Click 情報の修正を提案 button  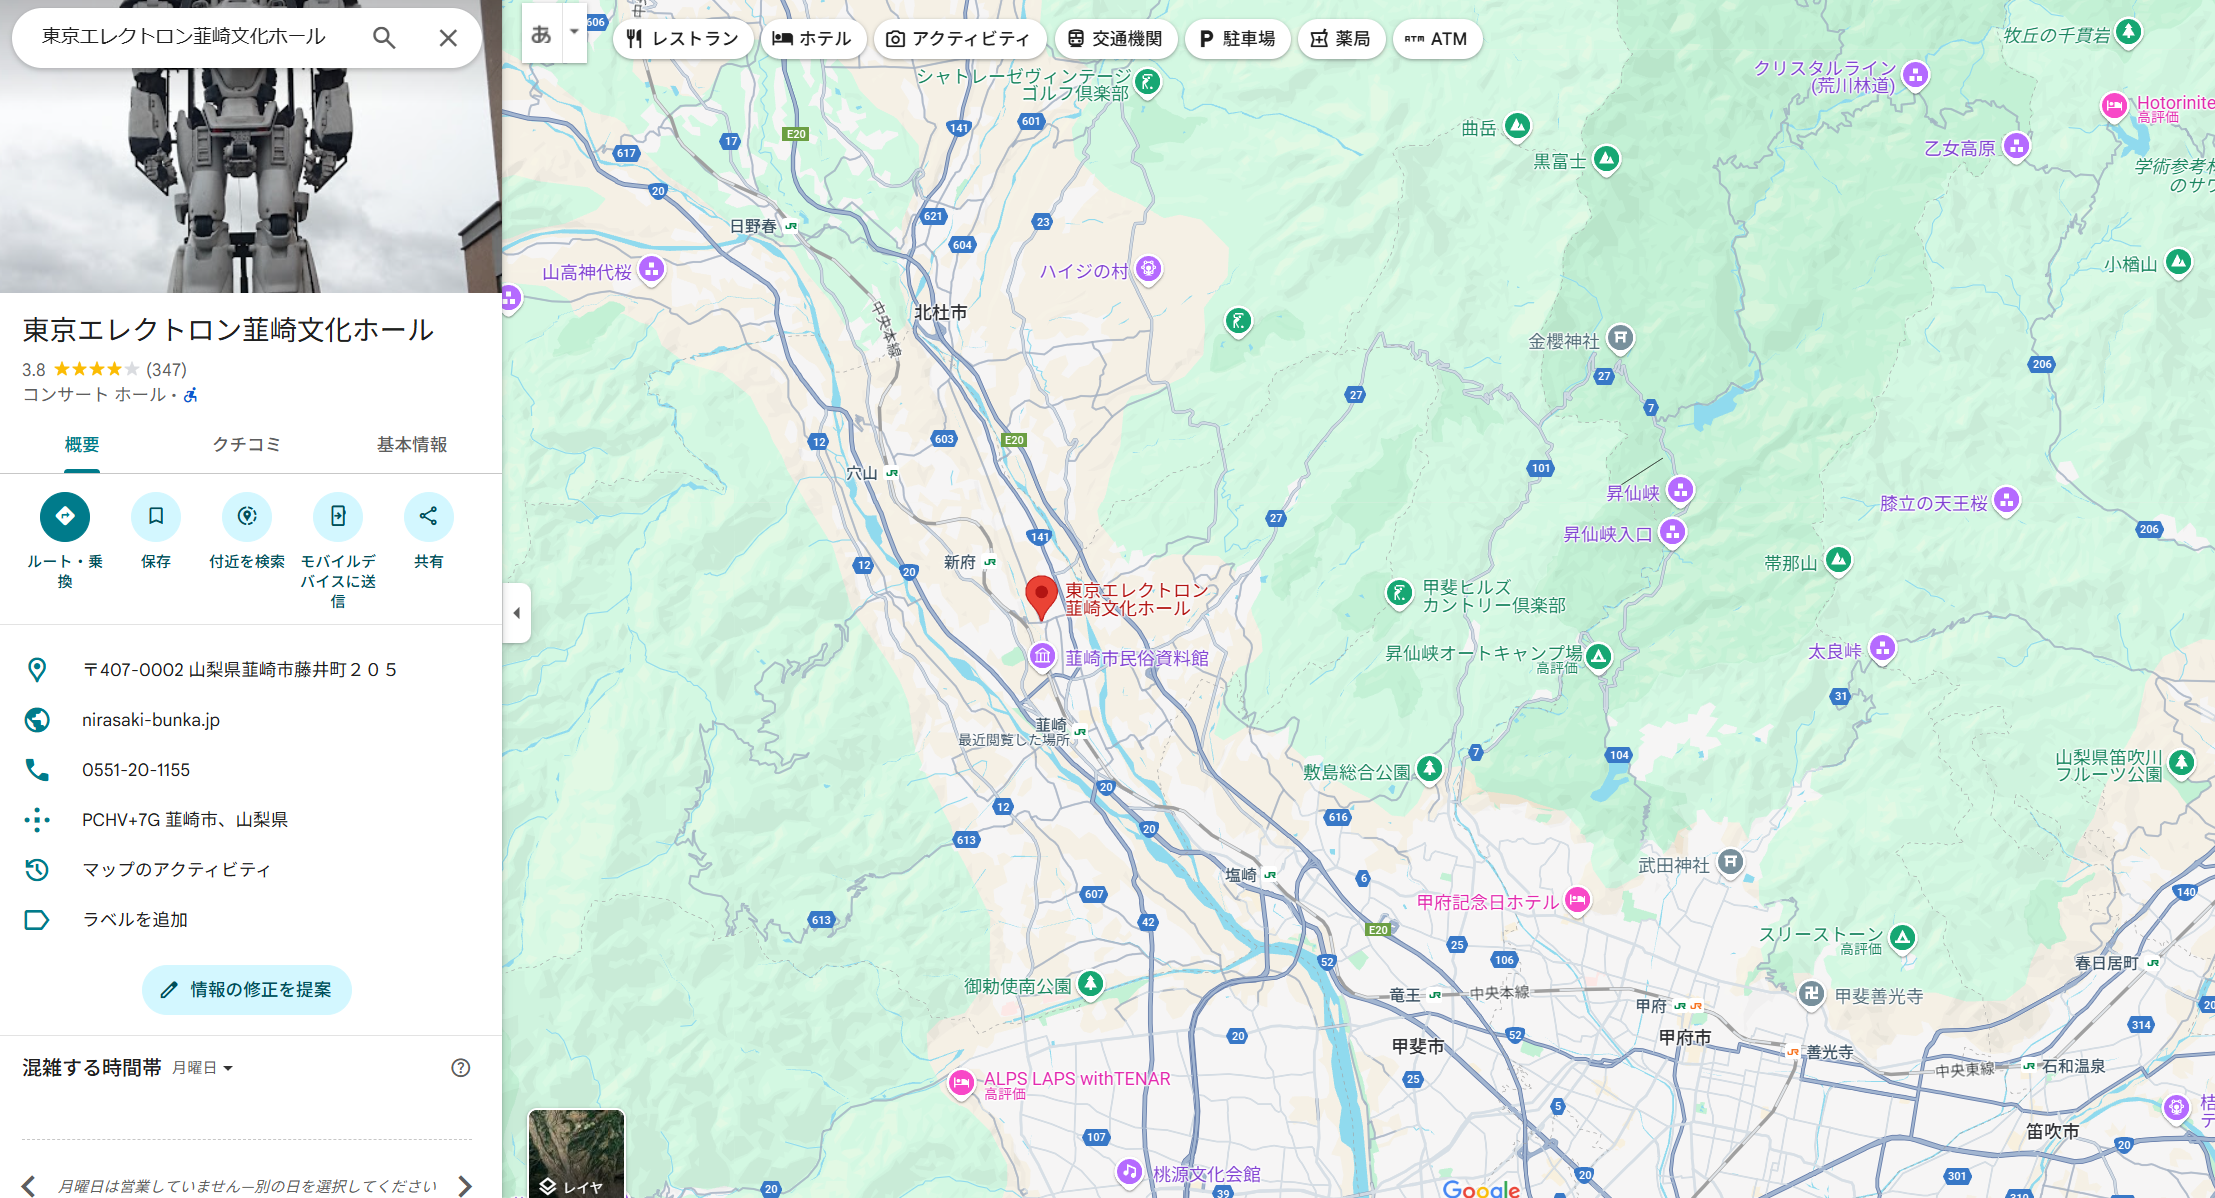pos(247,990)
